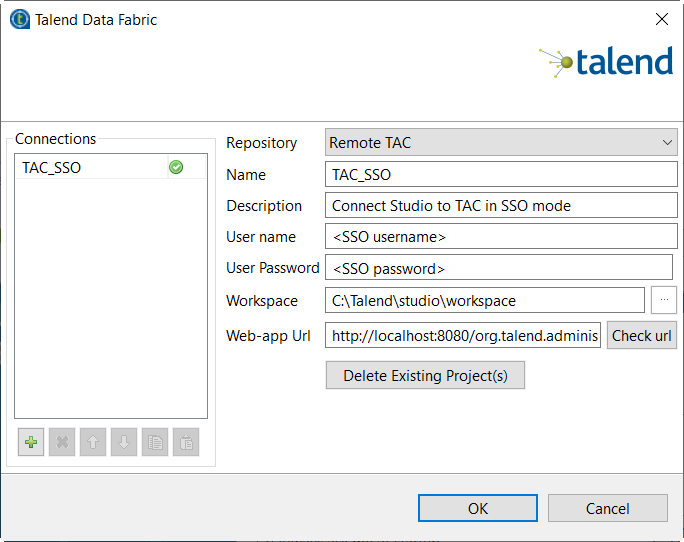The height and width of the screenshot is (542, 684).
Task: Click the User name field
Action: point(501,237)
